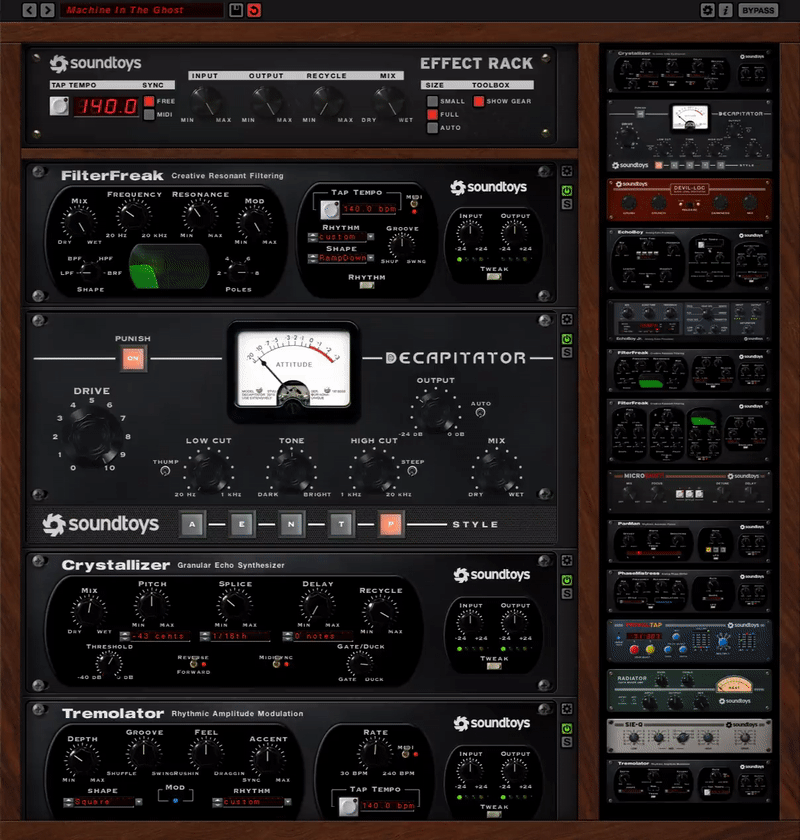
Task: Open the Tremolator slot gear menu
Action: pyautogui.click(x=566, y=709)
